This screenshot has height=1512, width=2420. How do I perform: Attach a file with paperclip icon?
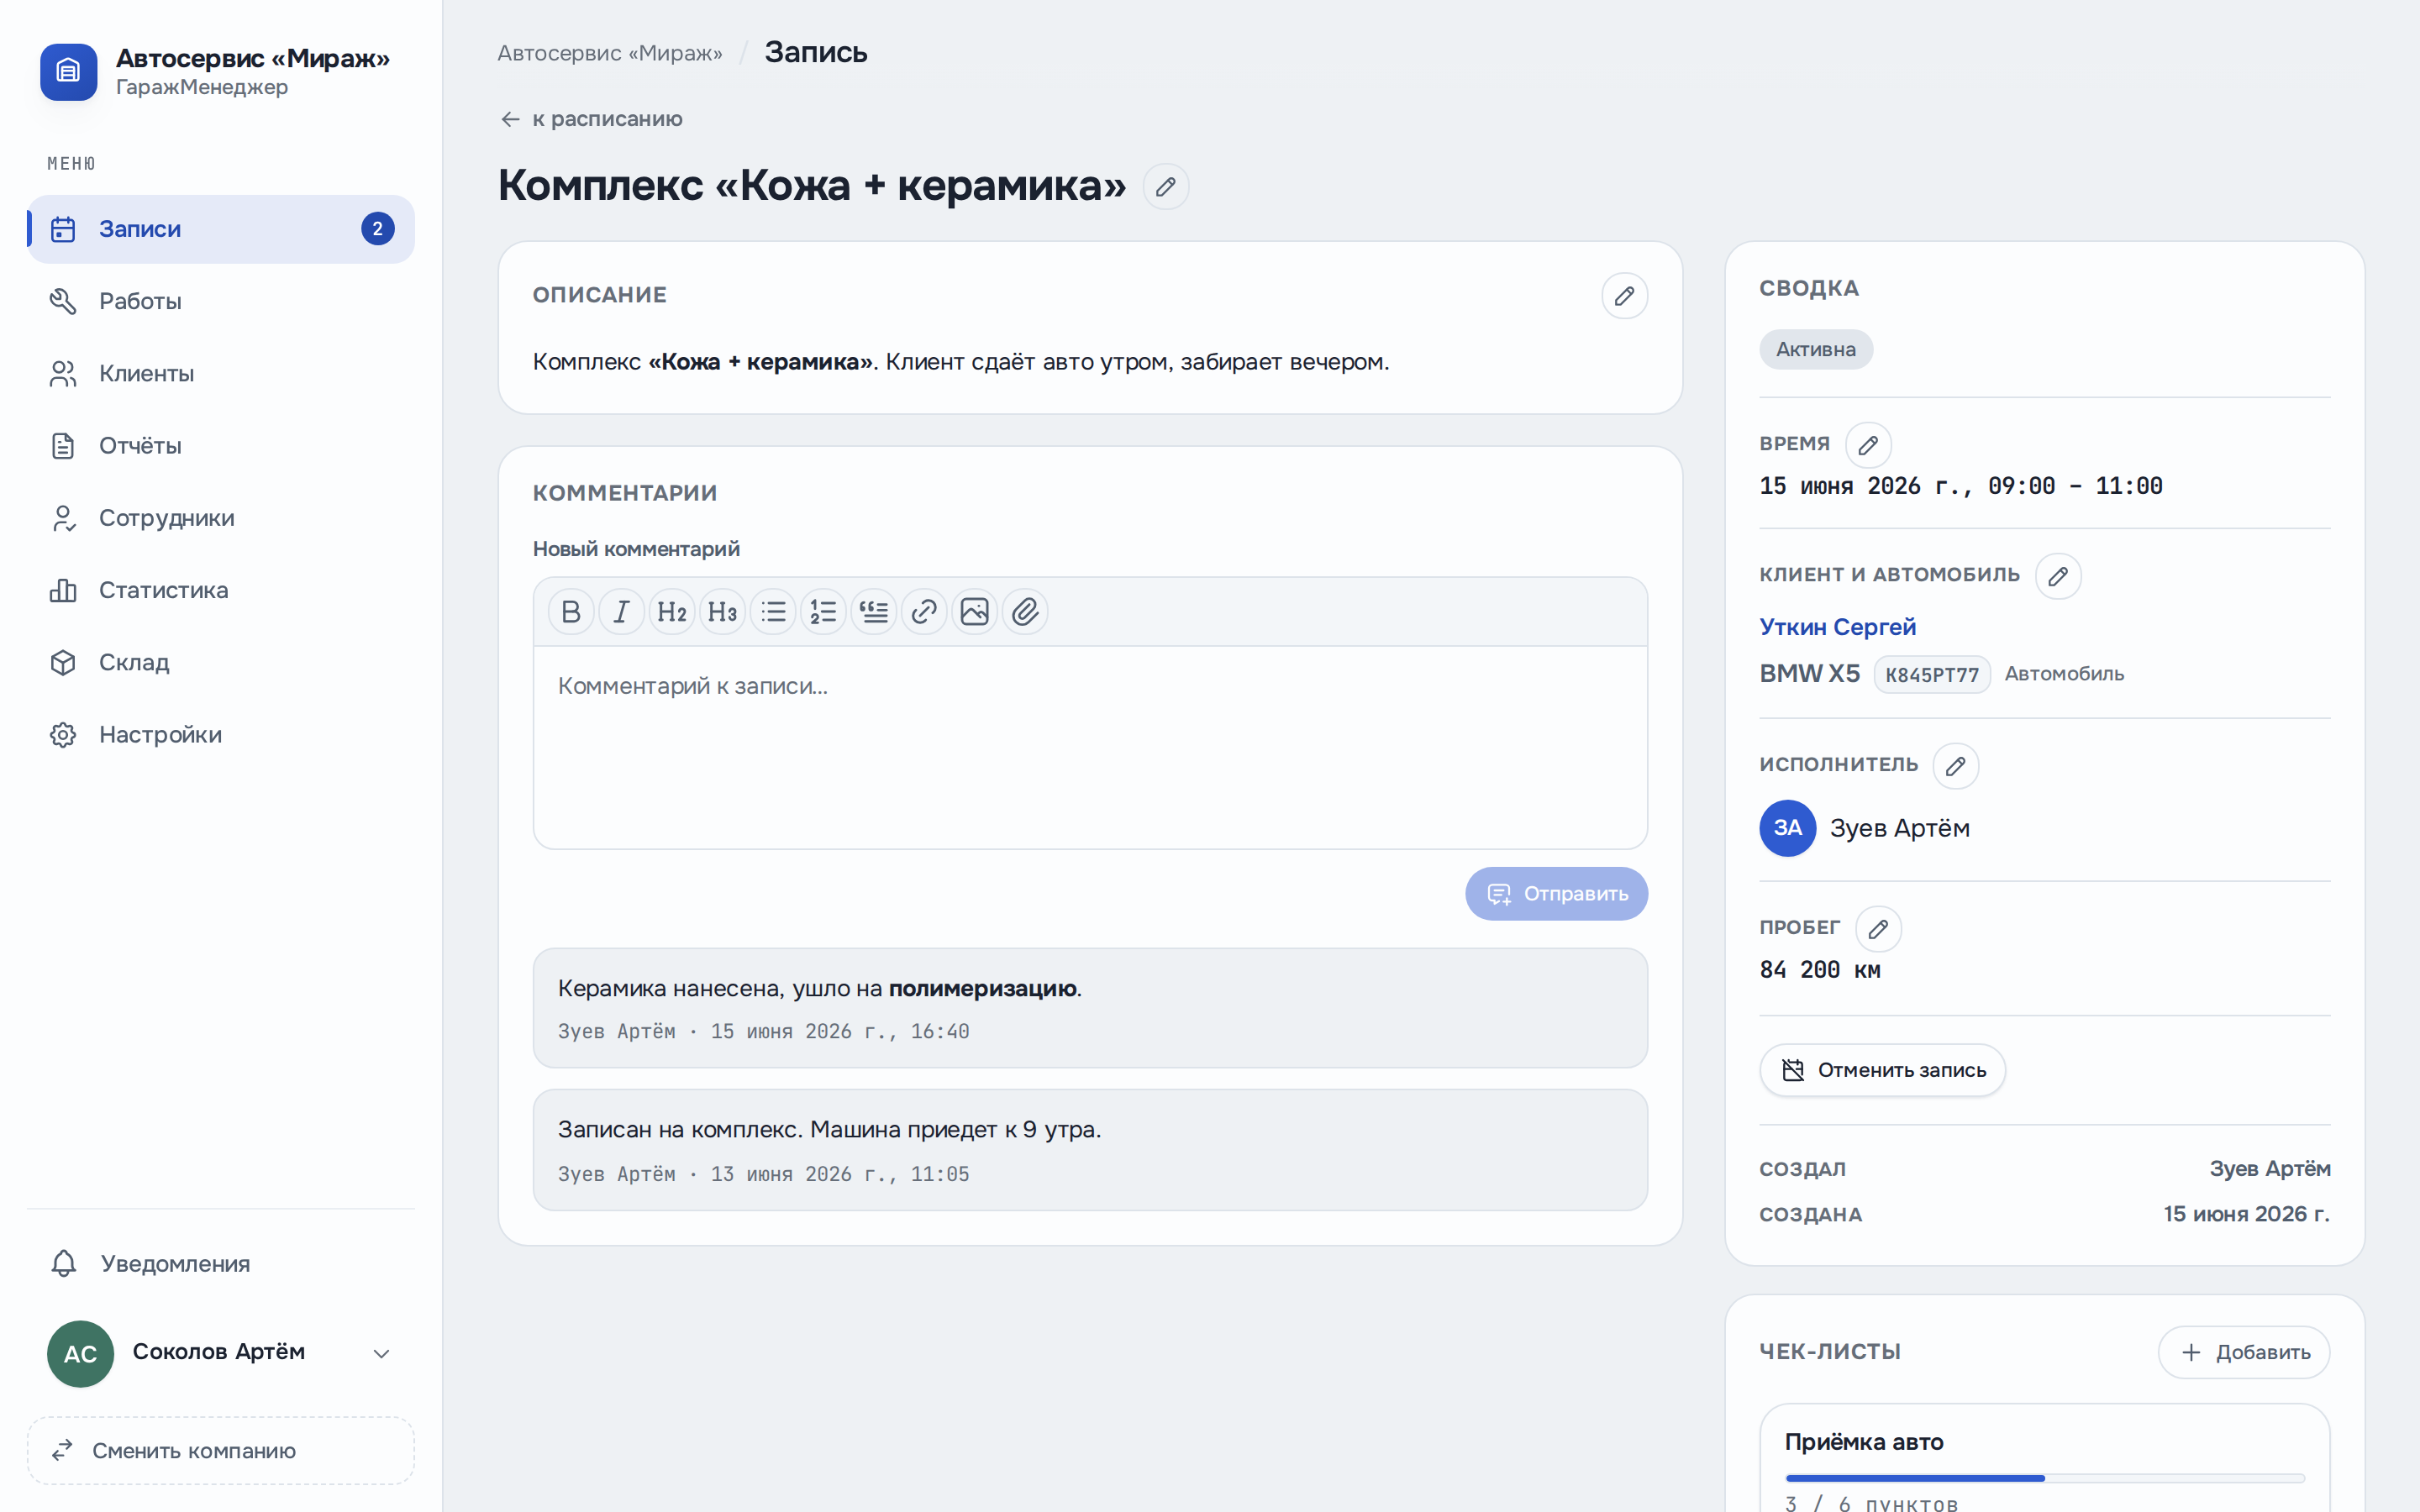[1025, 611]
